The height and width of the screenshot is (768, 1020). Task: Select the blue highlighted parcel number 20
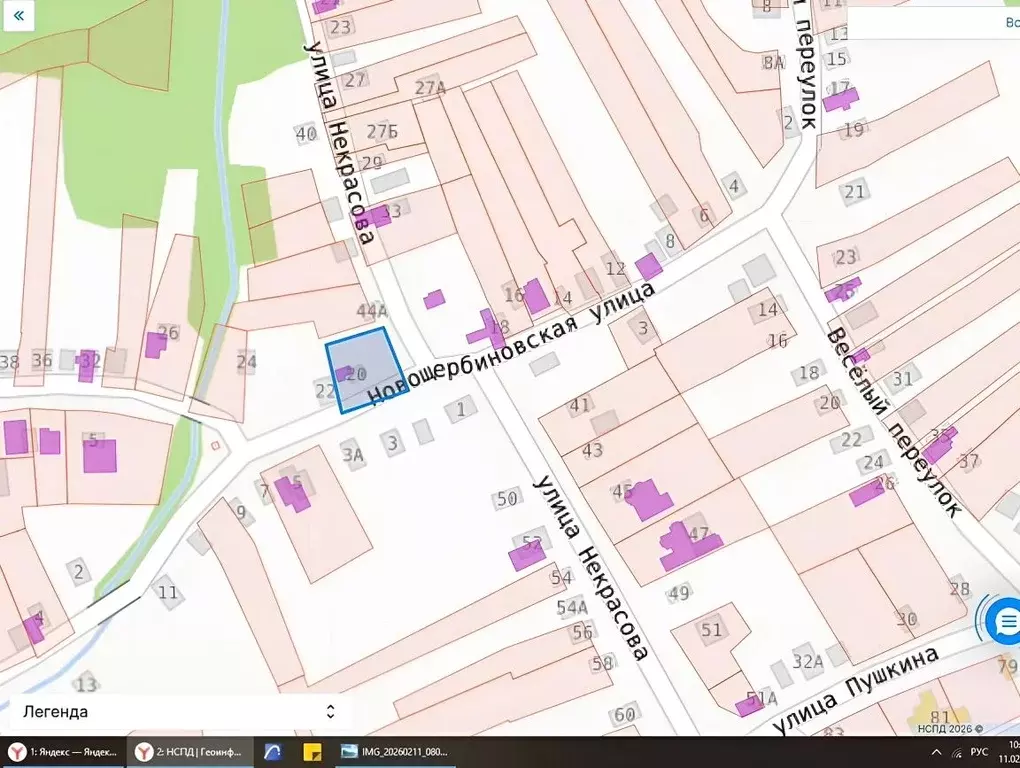(365, 368)
